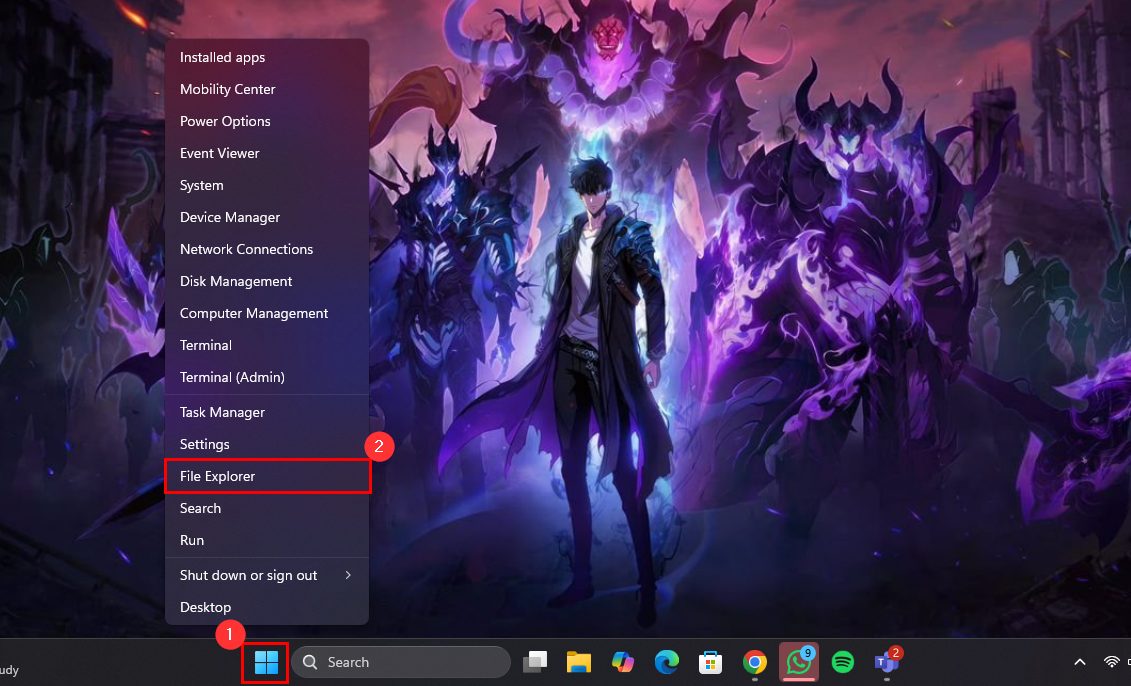Choose System in the Start context menu

(x=267, y=185)
